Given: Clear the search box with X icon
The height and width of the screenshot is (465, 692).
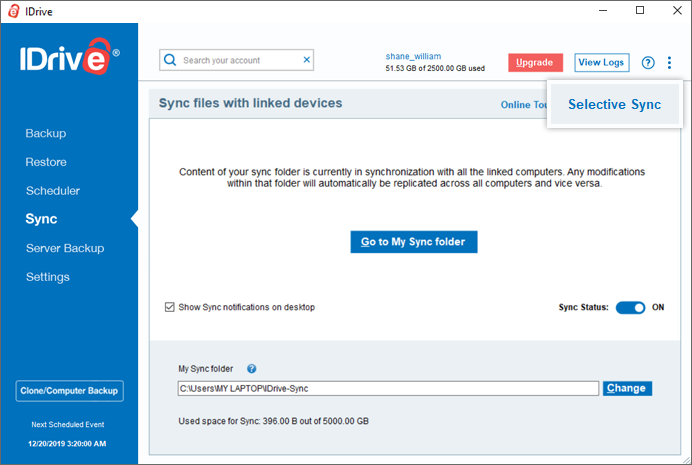Looking at the screenshot, I should pos(307,60).
